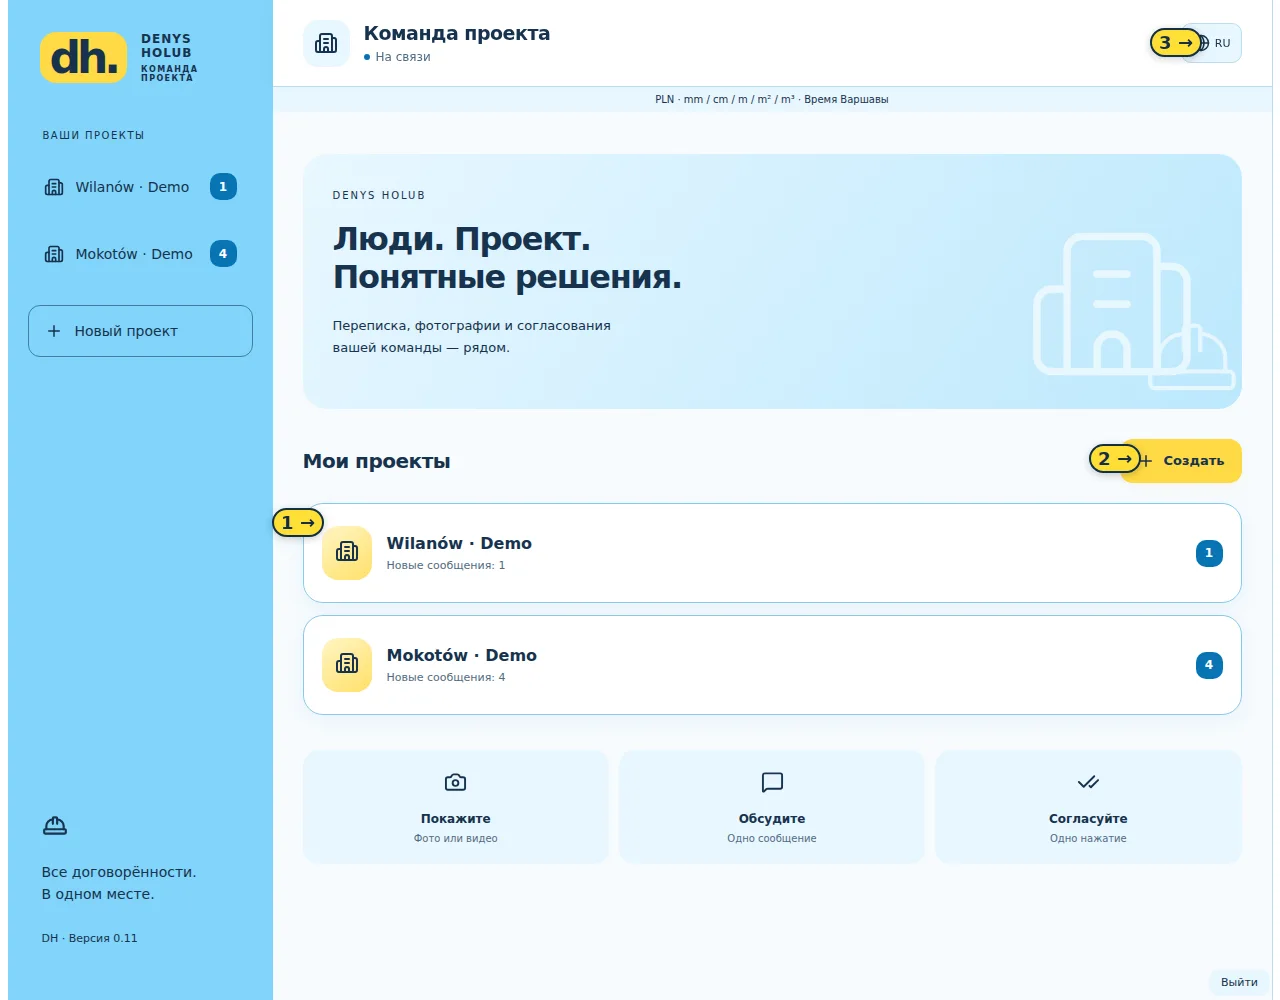Click the hard hat icon in sidebar
Screen dimensions: 1280x1000
click(x=55, y=826)
